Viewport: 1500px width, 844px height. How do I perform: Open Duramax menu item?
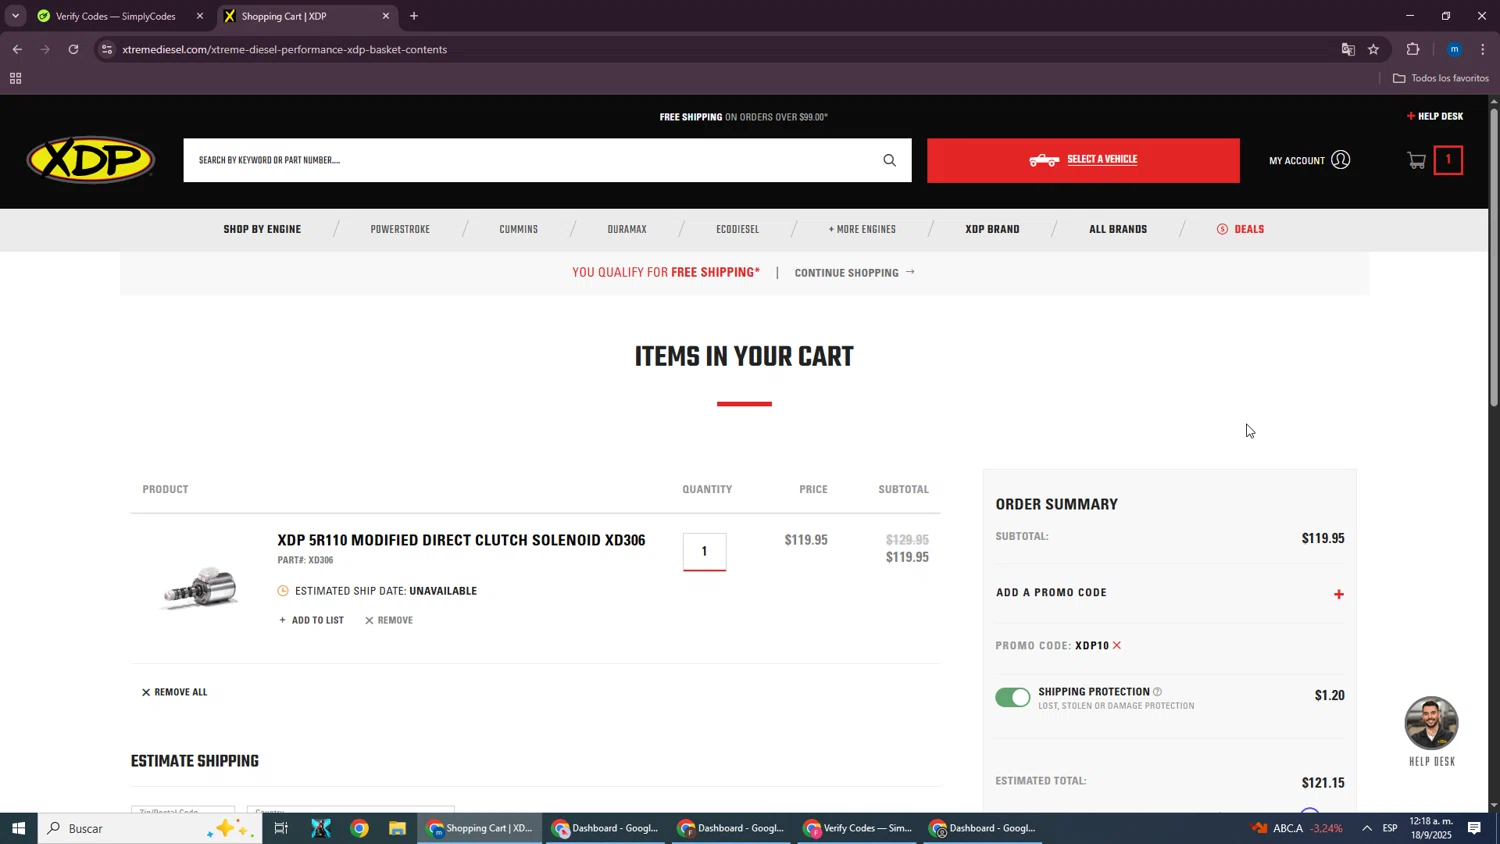(627, 230)
